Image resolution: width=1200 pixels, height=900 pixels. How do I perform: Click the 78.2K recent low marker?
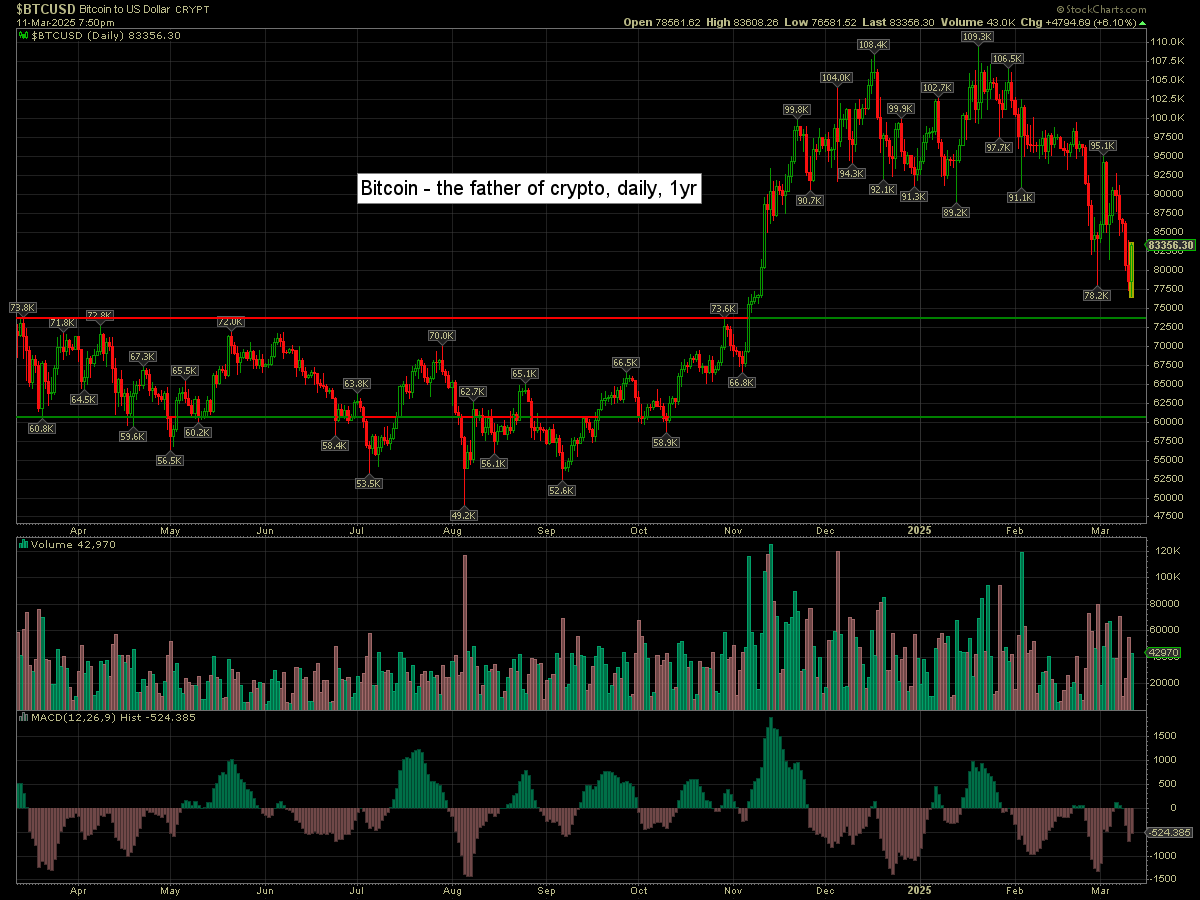pos(1096,295)
